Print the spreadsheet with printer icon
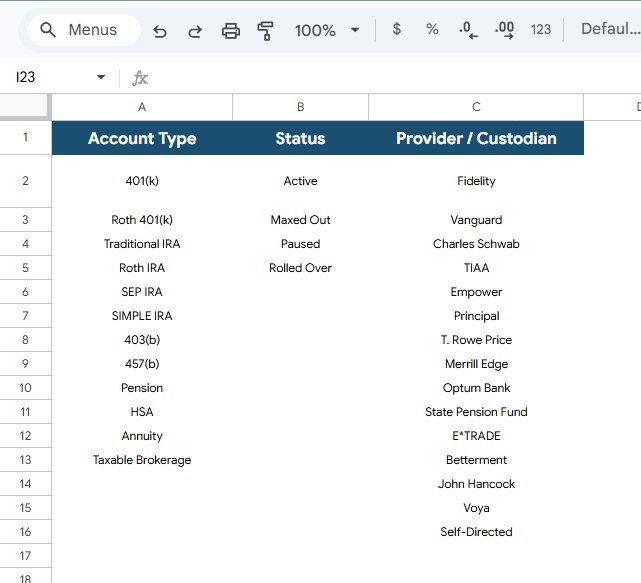641x583 pixels. click(x=231, y=31)
